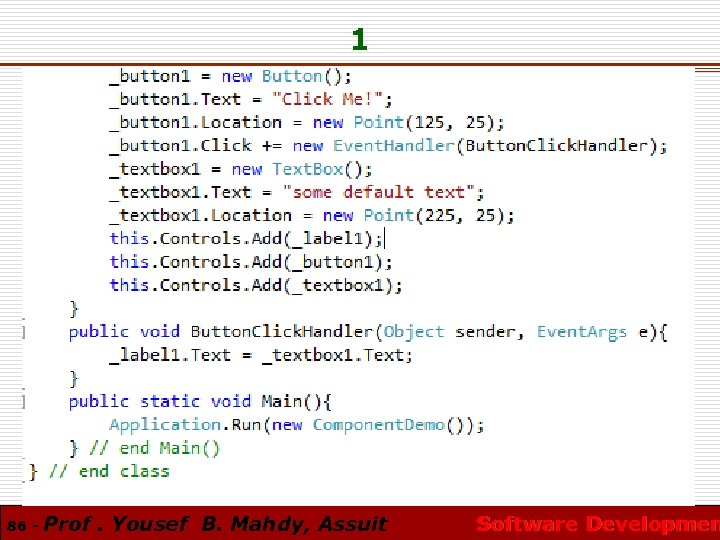Click the "Application" class name

click(x=165, y=425)
